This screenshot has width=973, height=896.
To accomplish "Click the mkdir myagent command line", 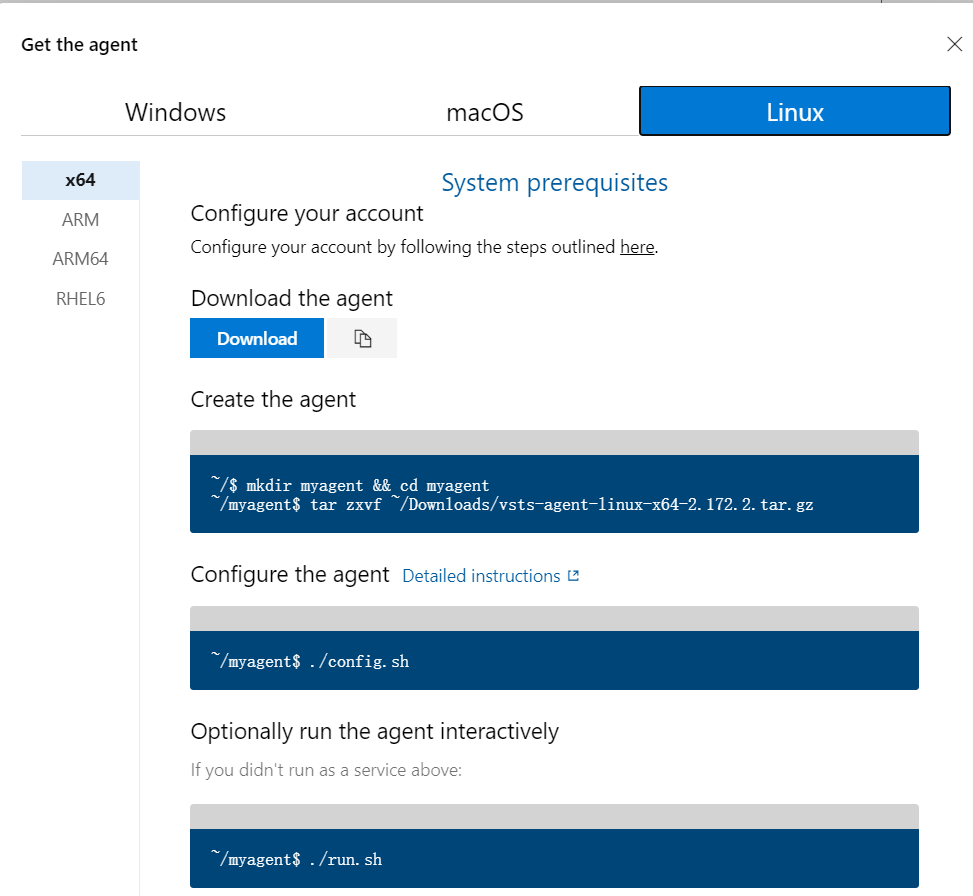I will [x=350, y=485].
